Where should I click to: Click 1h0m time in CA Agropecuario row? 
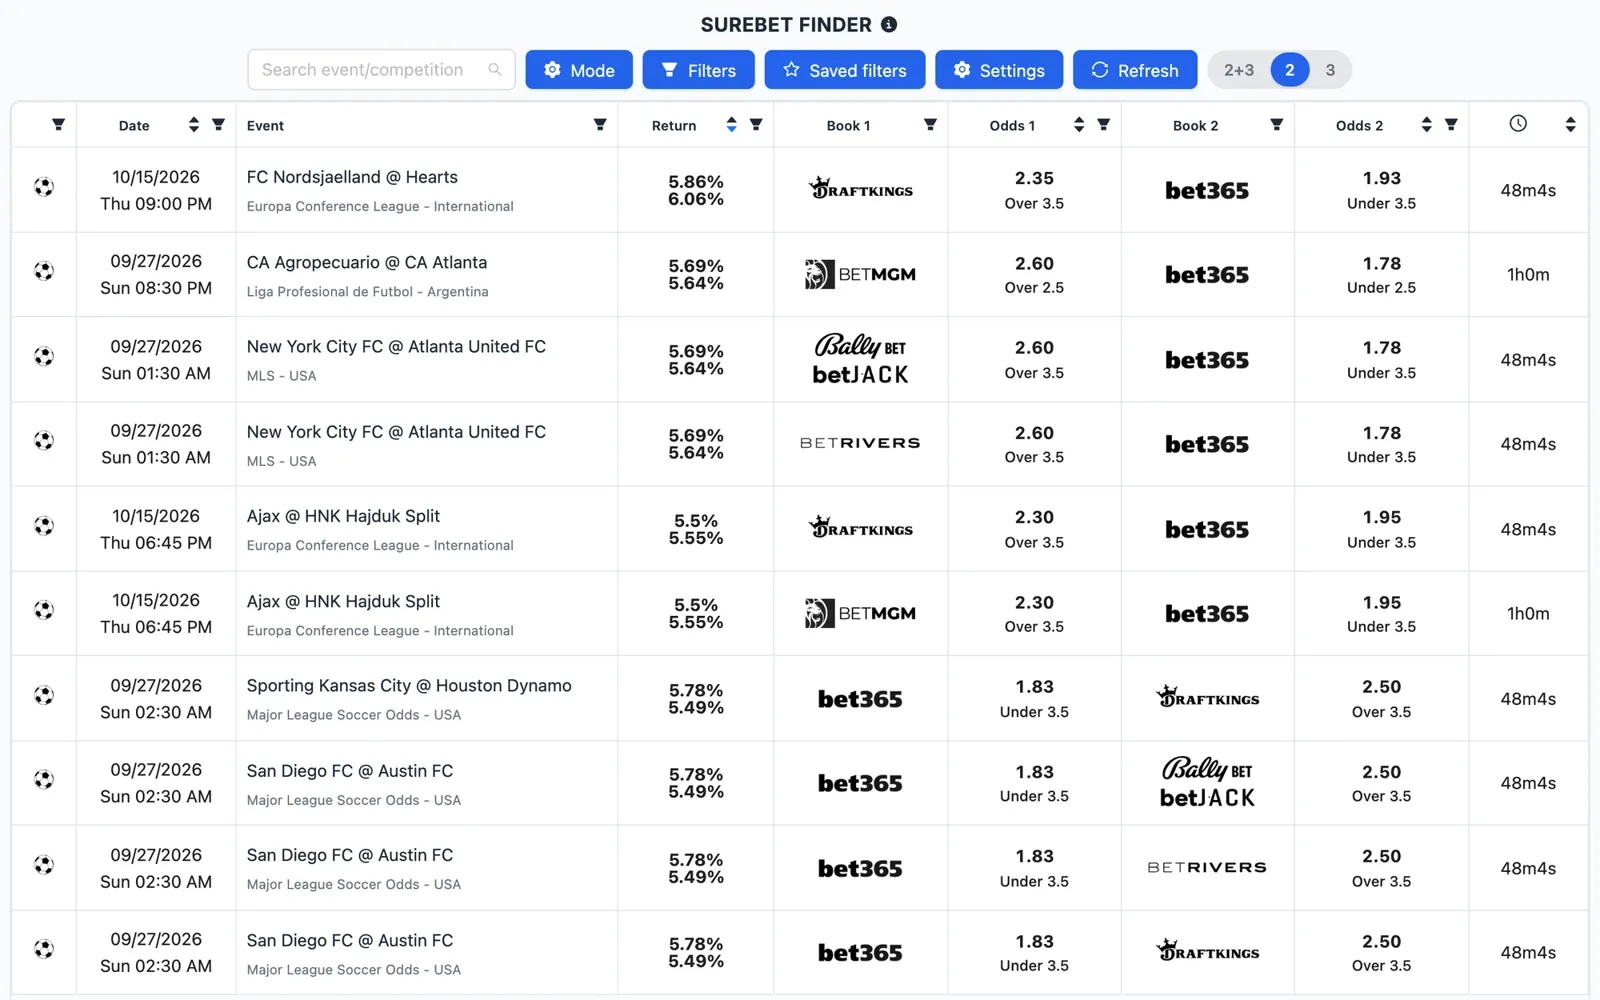(1528, 275)
